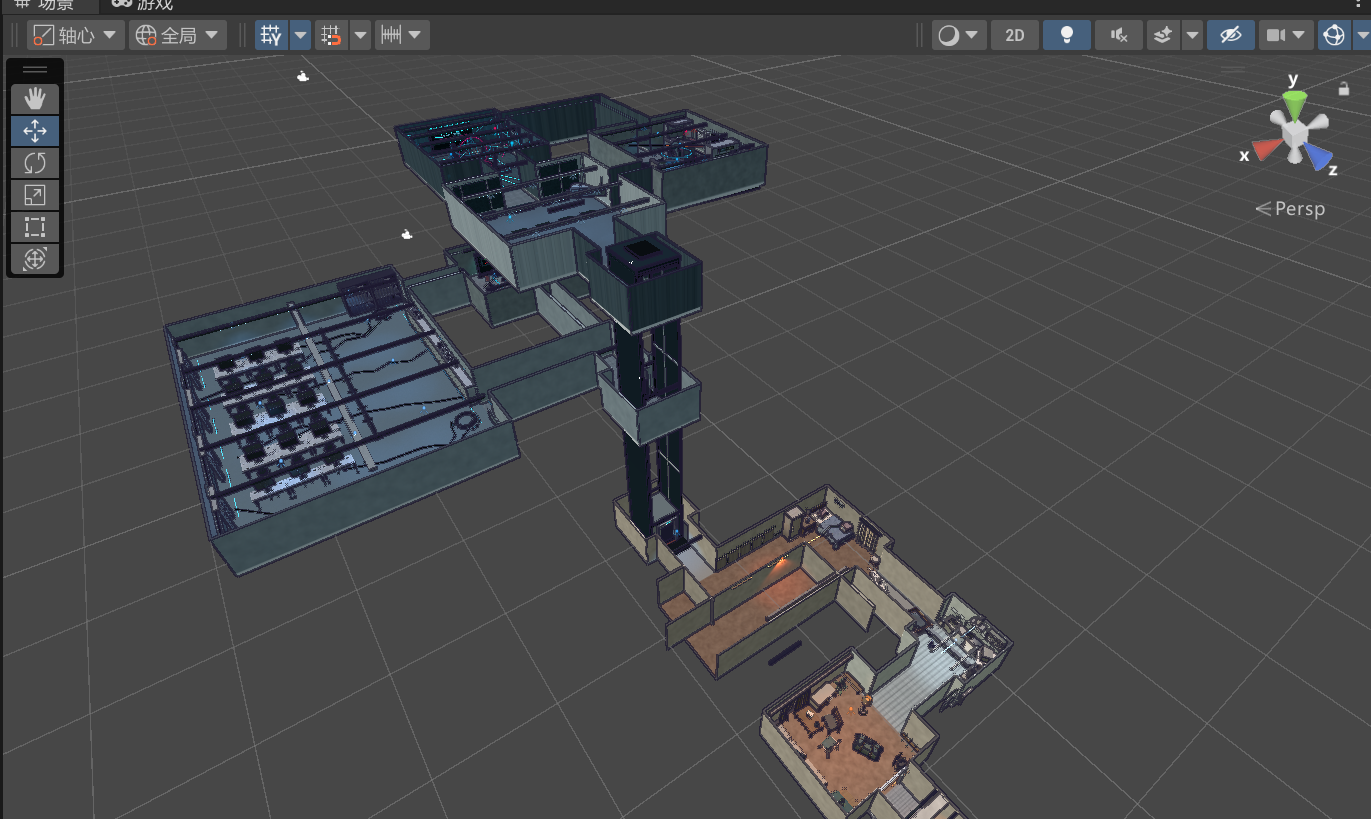This screenshot has height=819, width=1371.
Task: Click the red X axis cone on gizmo
Action: pos(1267,149)
